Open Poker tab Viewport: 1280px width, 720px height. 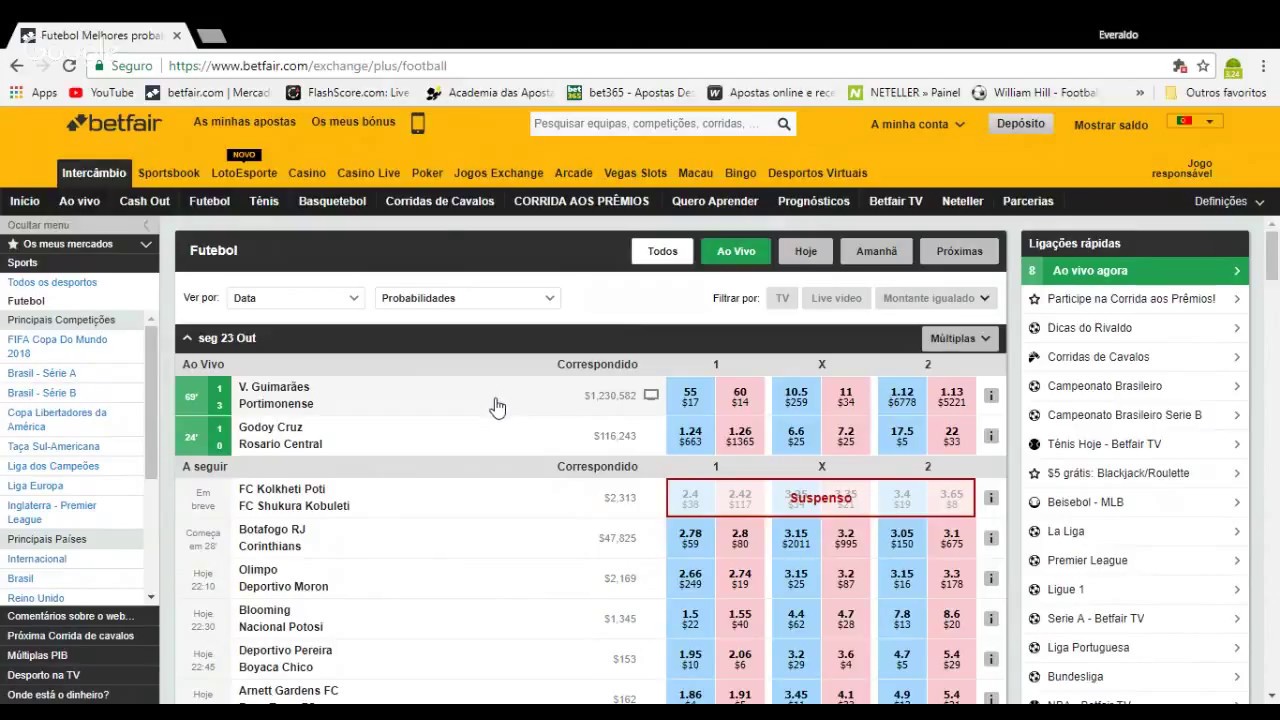pyautogui.click(x=427, y=173)
